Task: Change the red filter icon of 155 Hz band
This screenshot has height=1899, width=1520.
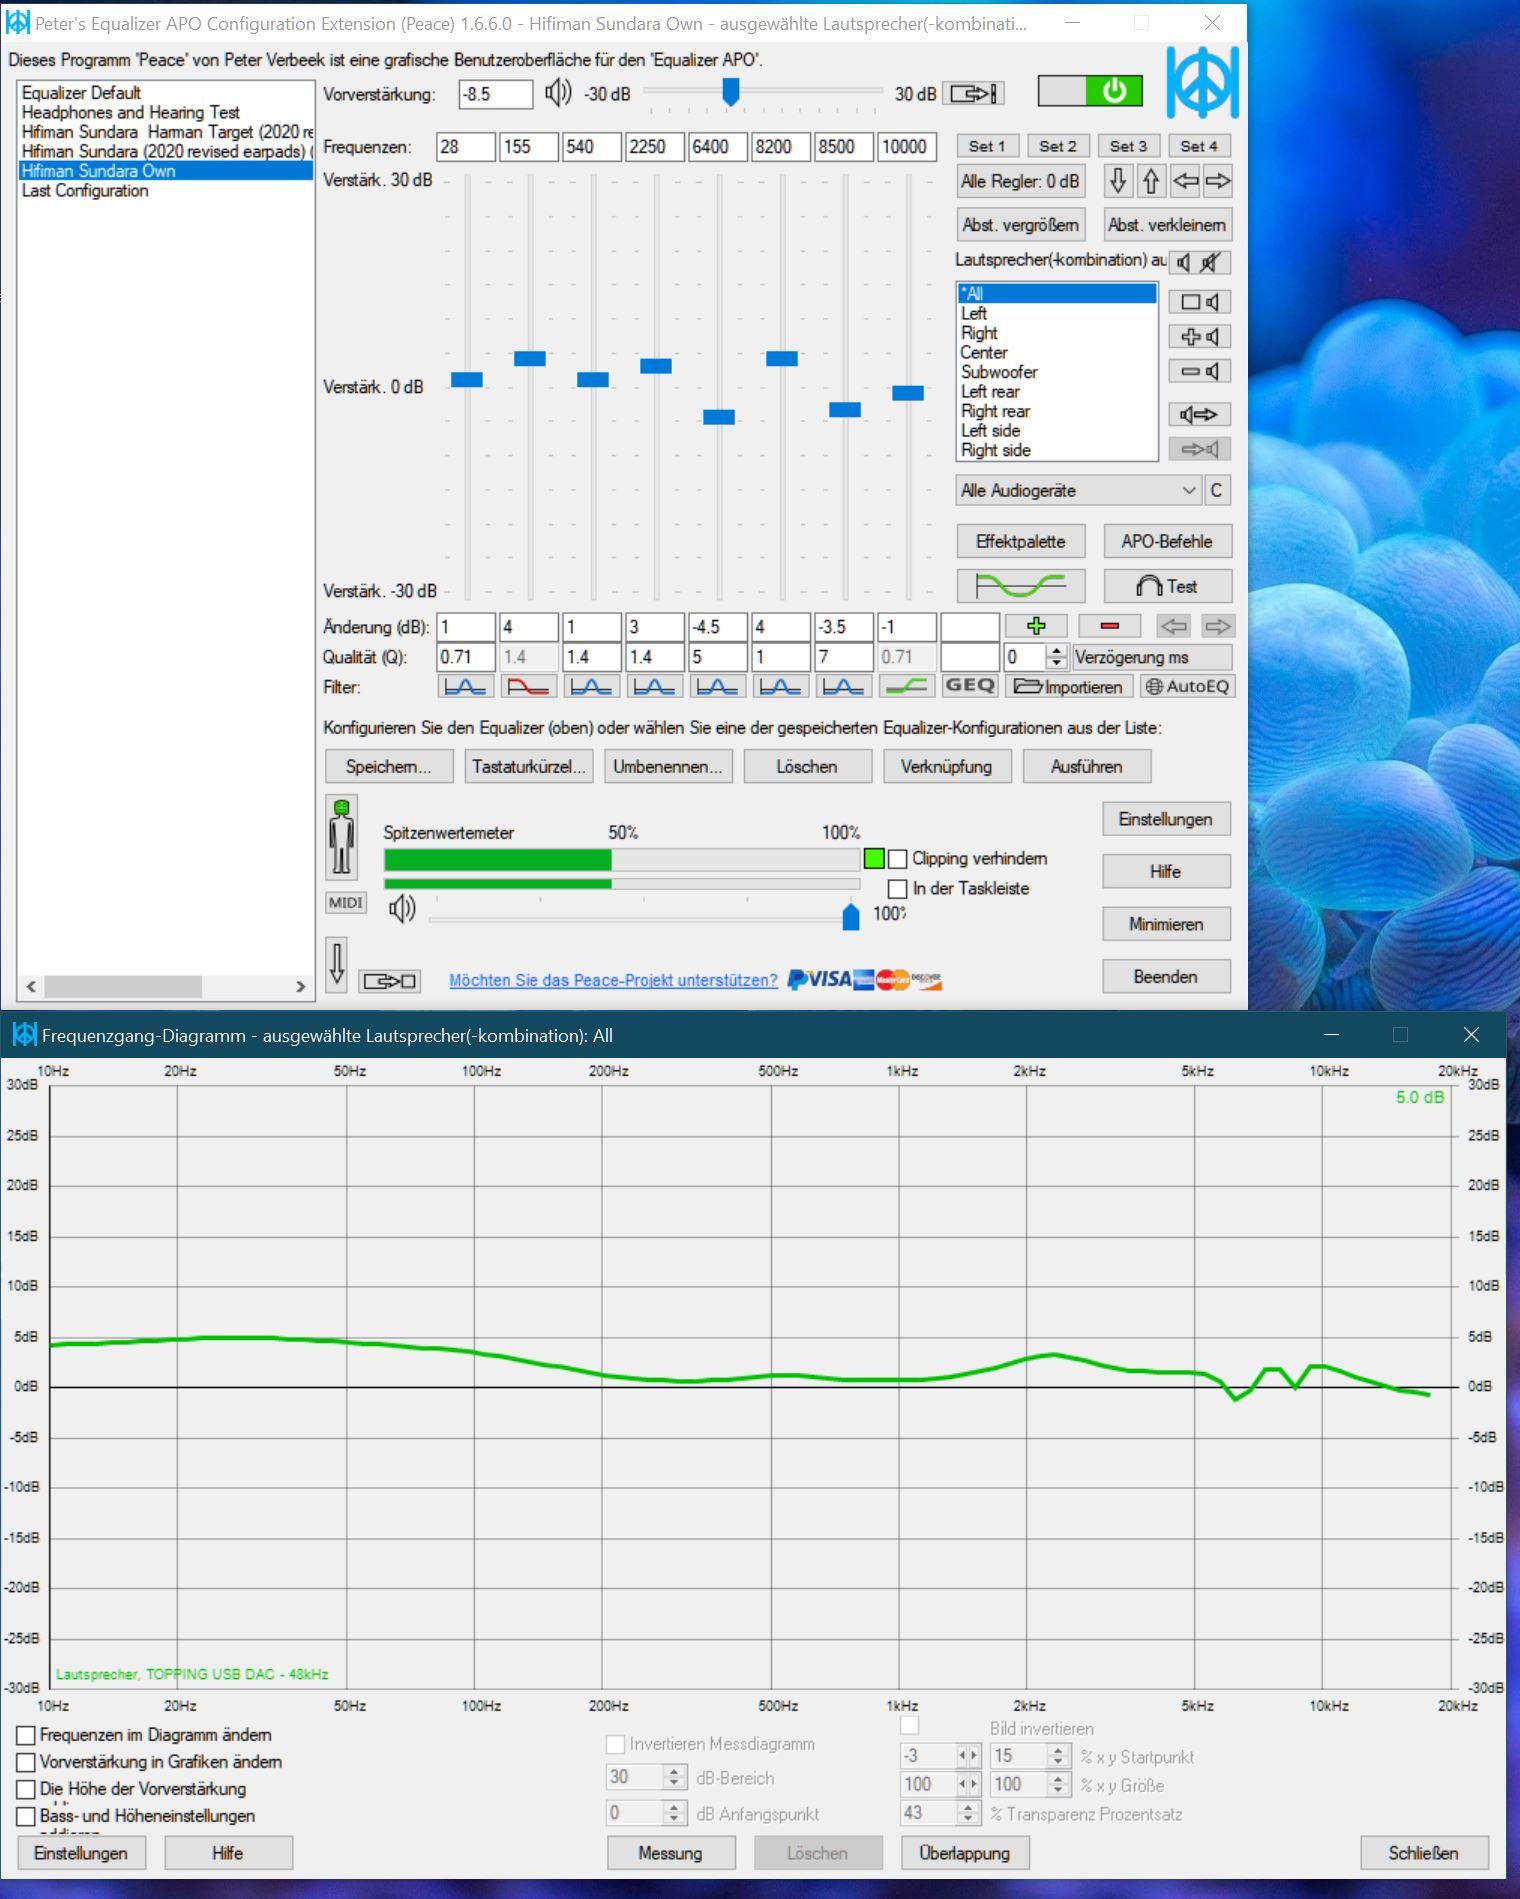Action: 528,686
